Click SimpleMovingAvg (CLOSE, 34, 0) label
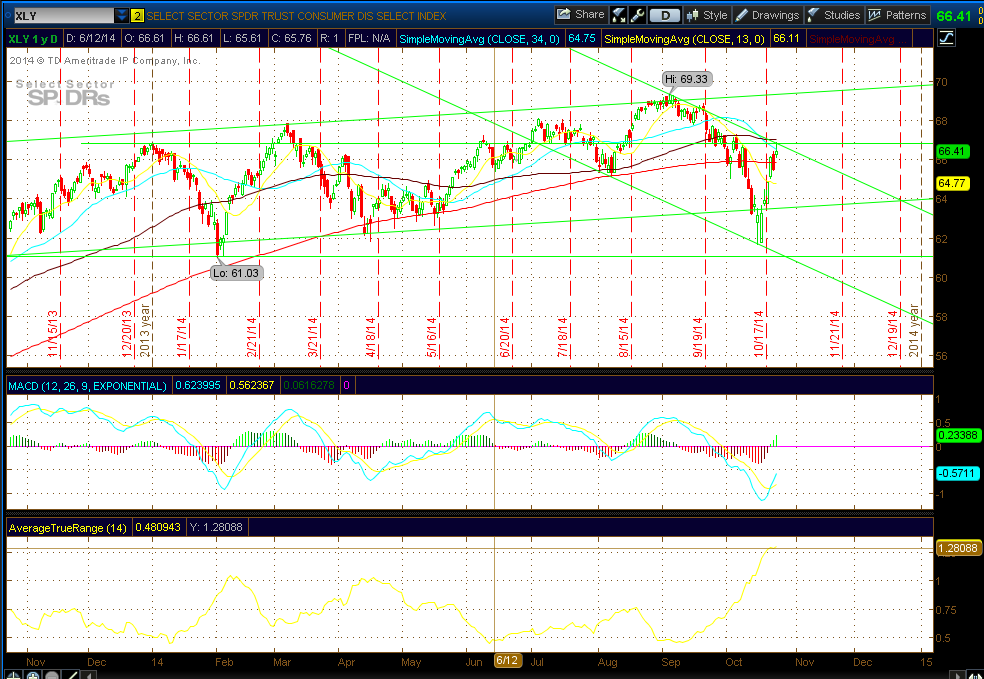 pos(479,39)
